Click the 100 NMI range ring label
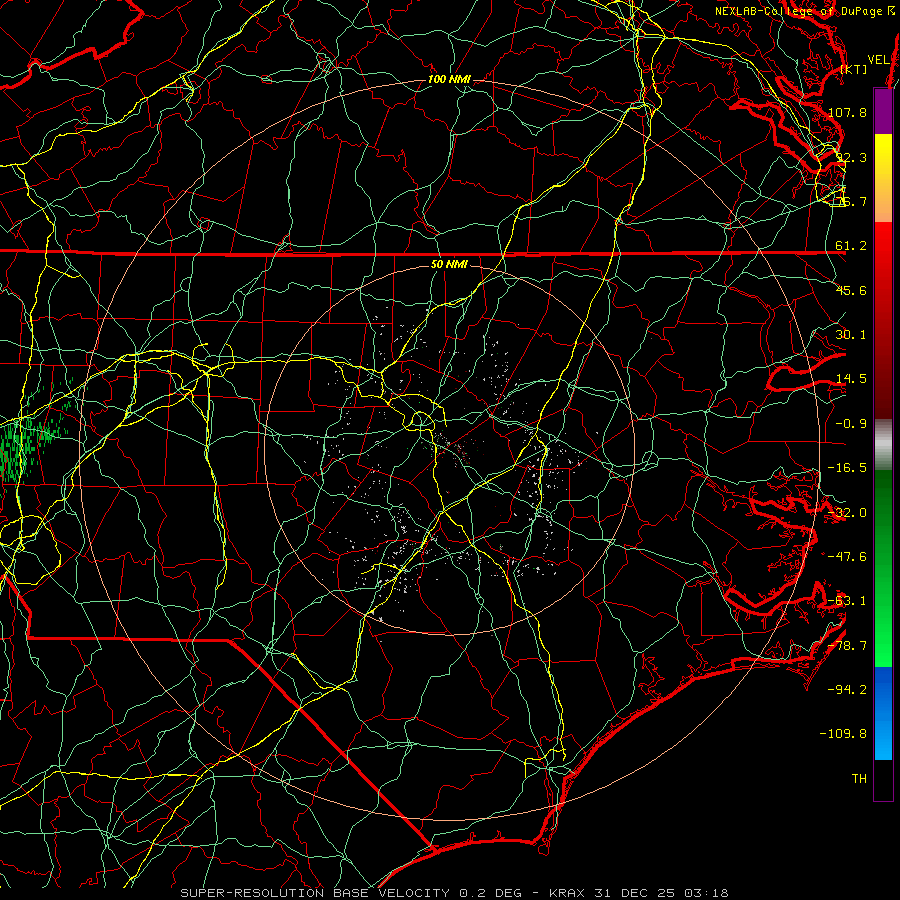 click(449, 79)
